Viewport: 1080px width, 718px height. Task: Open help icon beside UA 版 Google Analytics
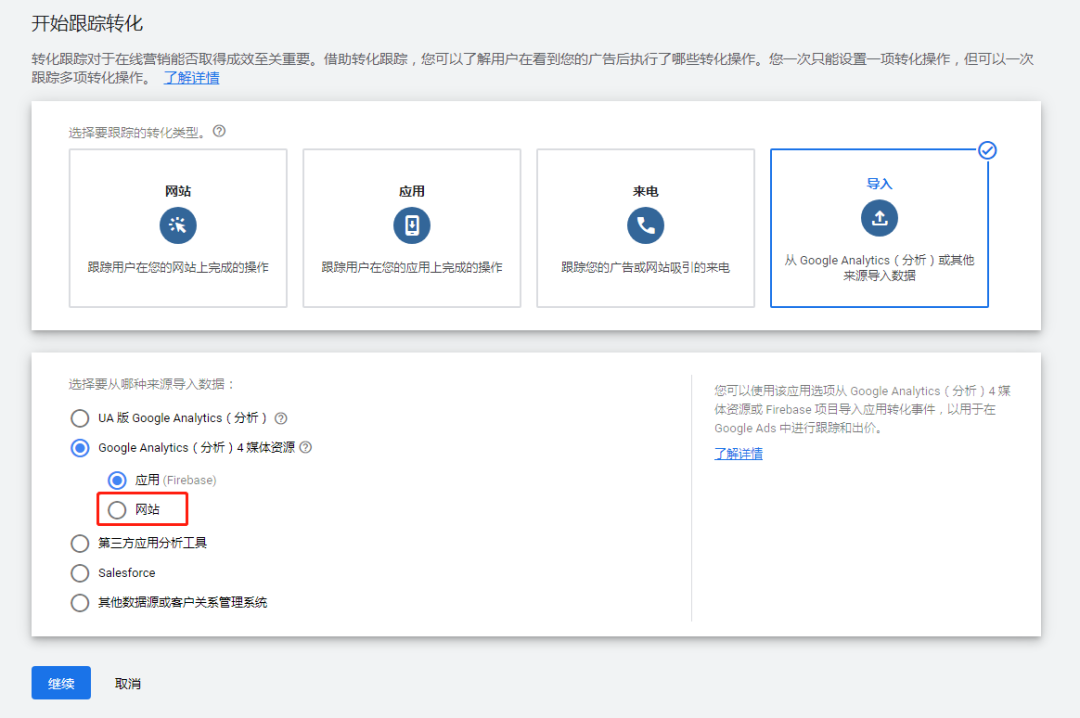(281, 418)
